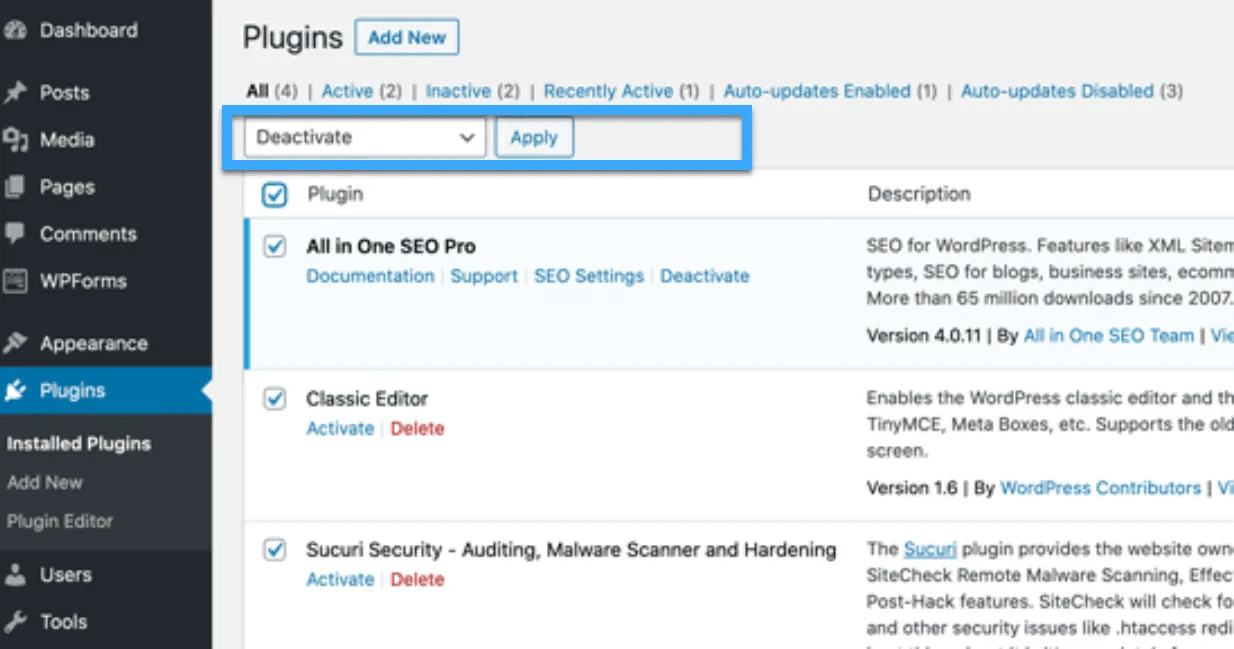This screenshot has height=649, width=1234.
Task: Open the Dashboard icon in sidebar
Action: (13, 31)
